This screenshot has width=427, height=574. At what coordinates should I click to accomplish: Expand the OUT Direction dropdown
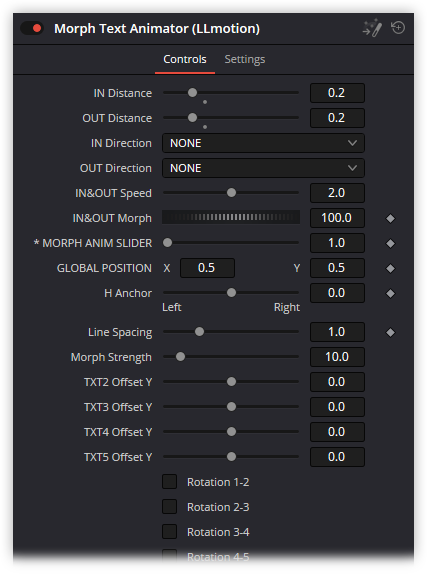click(x=263, y=168)
